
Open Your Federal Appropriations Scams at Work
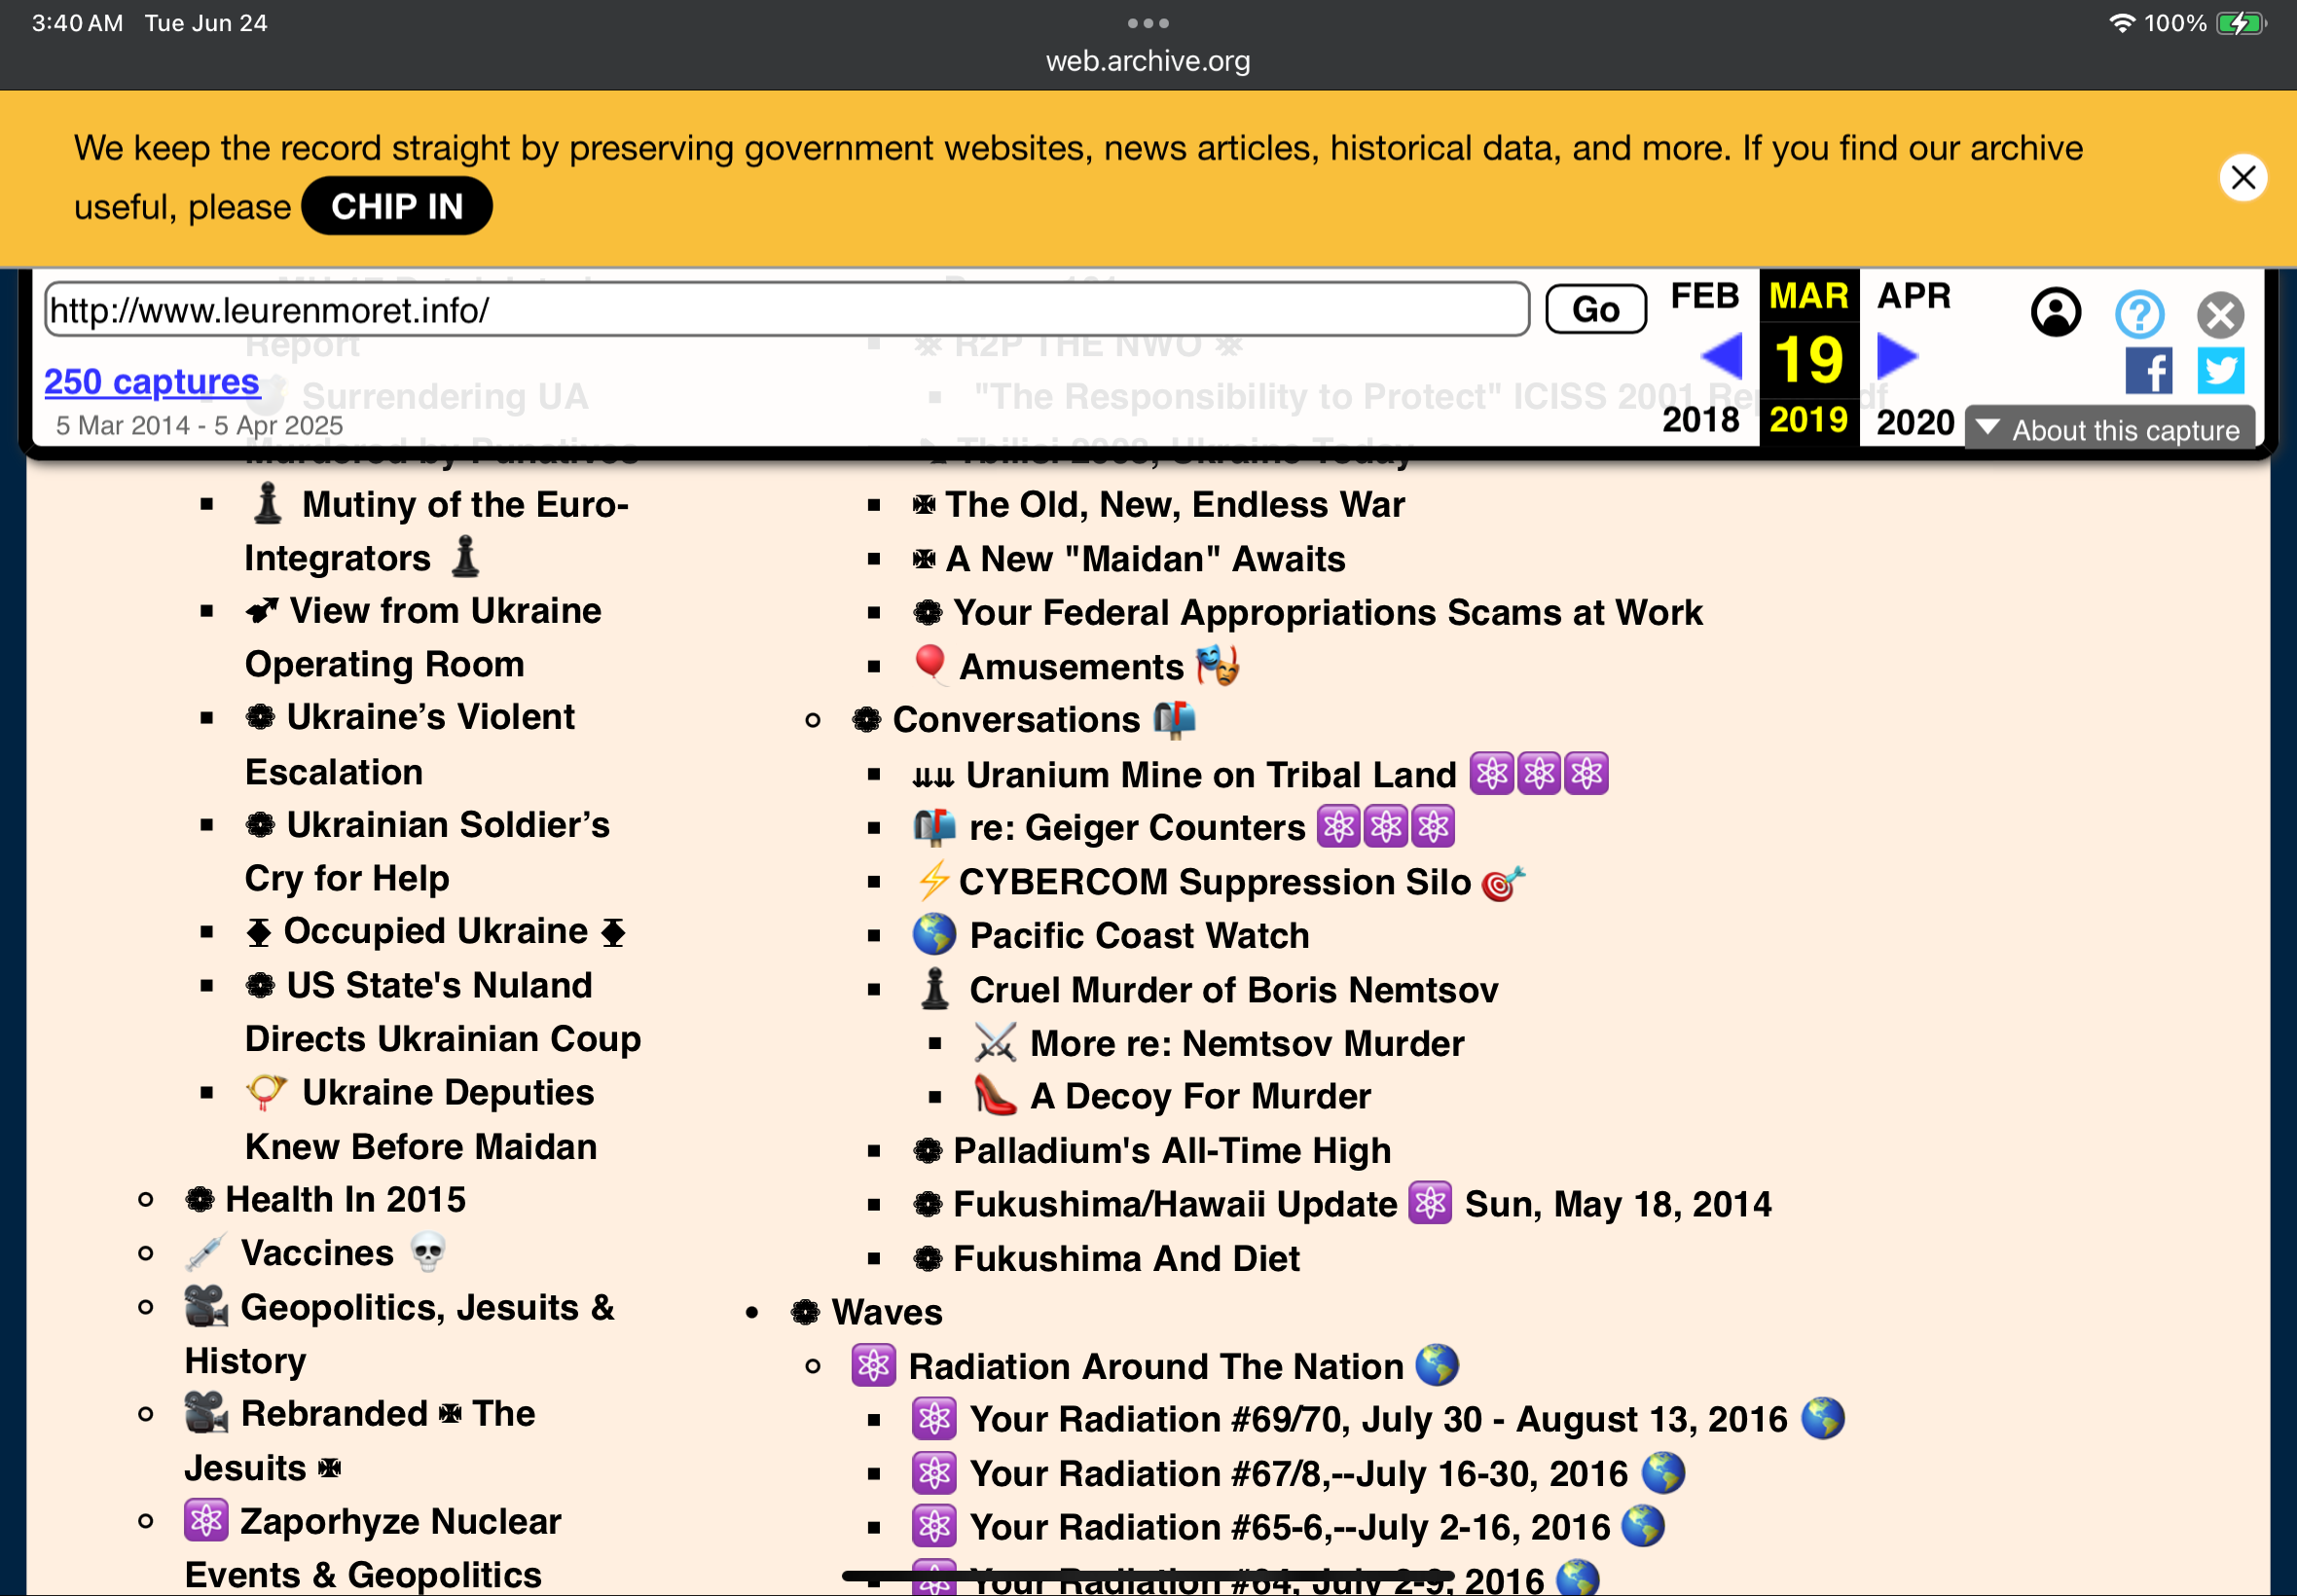coord(1307,612)
